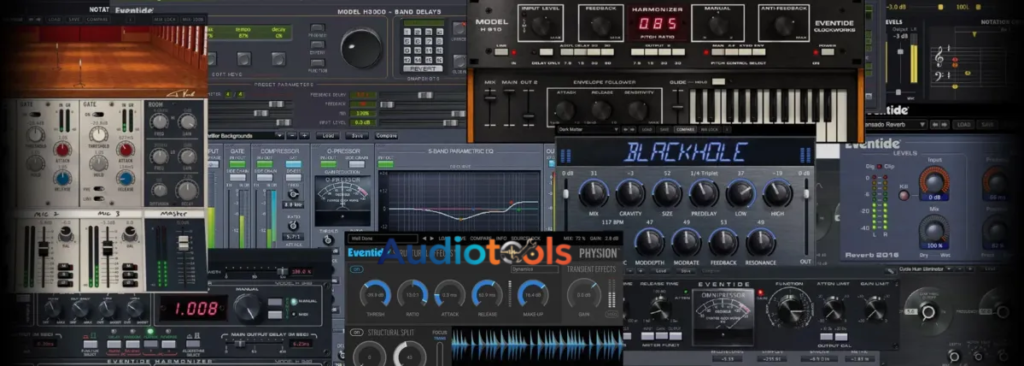Click the Envelope Follower Sensitivity knob
This screenshot has width=1024, height=366.
click(638, 110)
